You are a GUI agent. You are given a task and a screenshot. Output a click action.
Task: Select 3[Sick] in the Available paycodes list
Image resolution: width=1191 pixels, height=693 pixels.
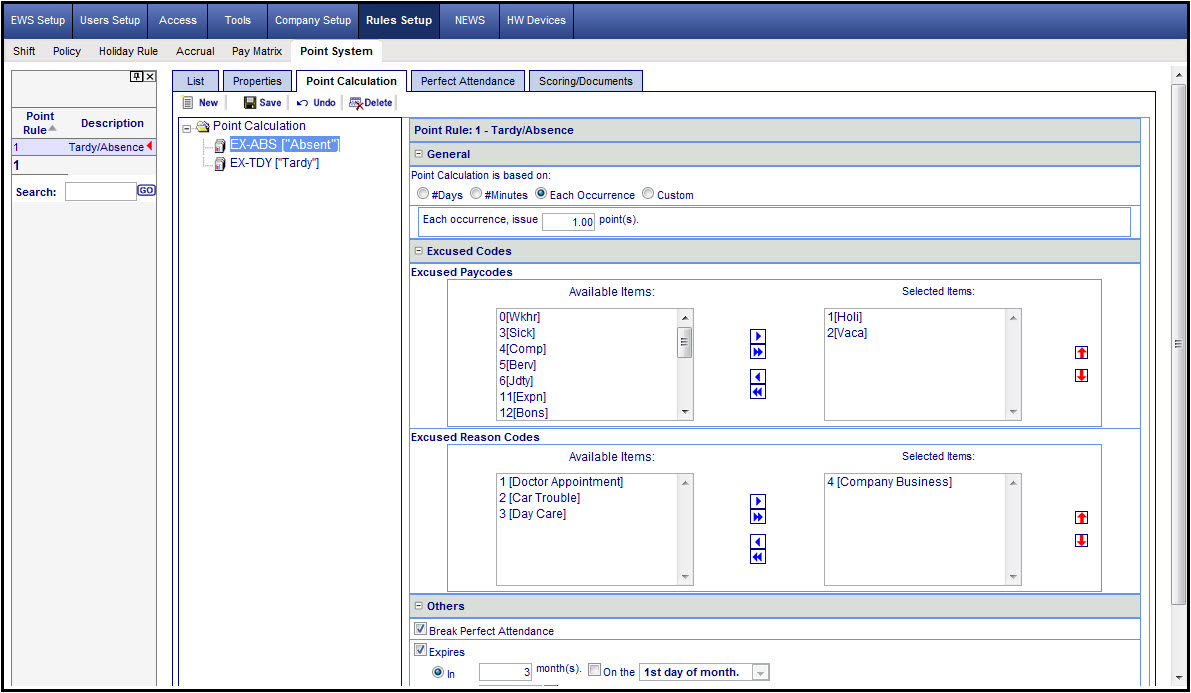pyautogui.click(x=517, y=333)
